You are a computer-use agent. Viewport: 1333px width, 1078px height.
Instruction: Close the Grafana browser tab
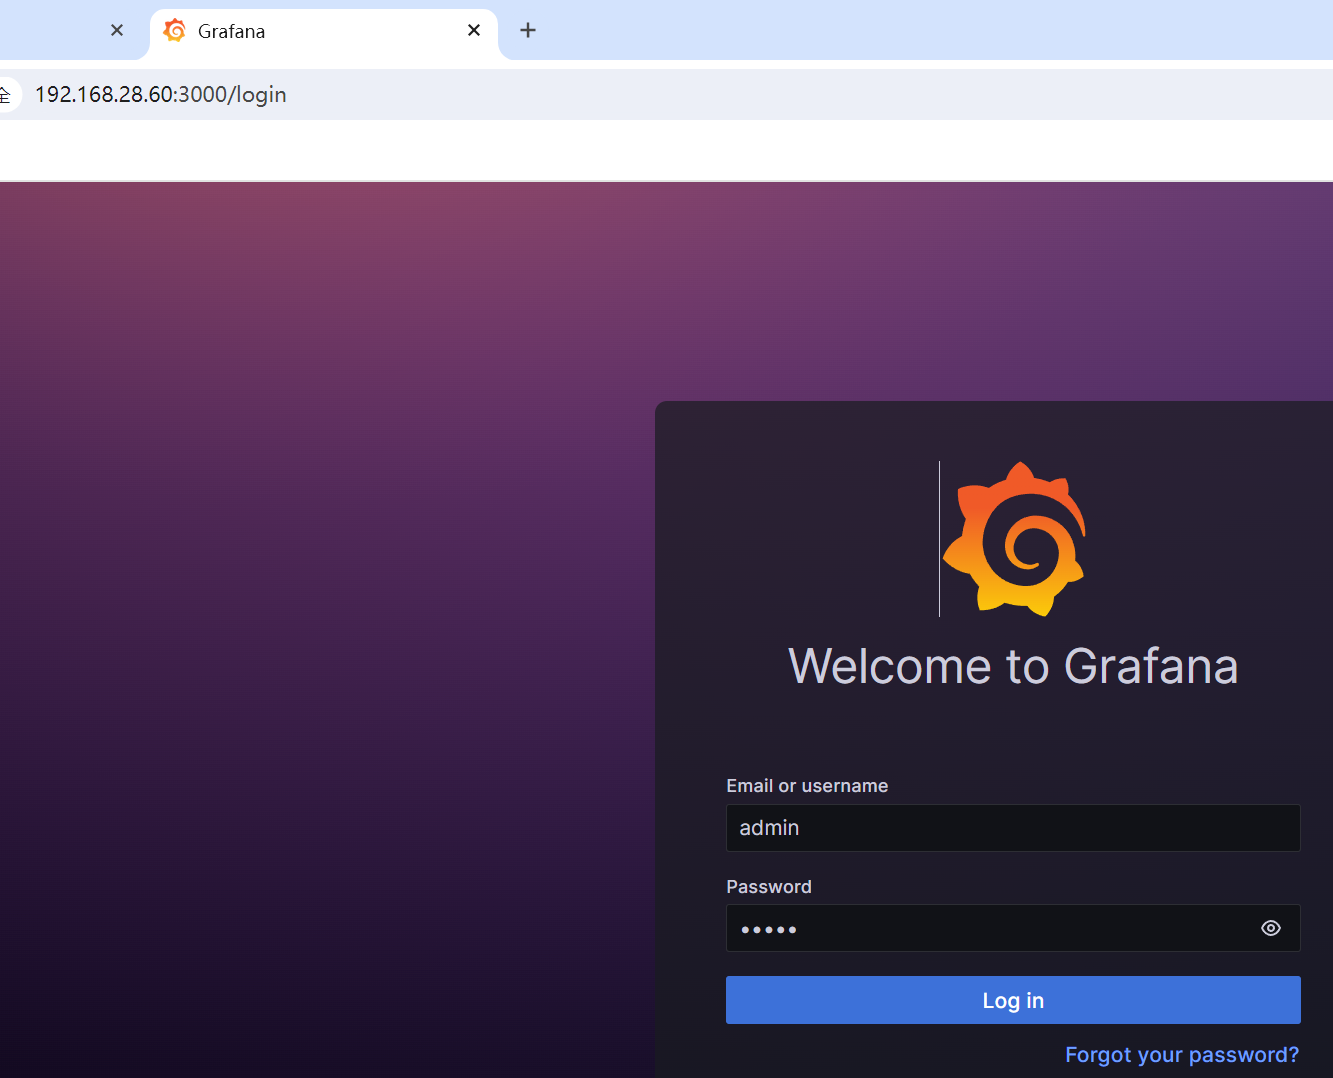[474, 30]
